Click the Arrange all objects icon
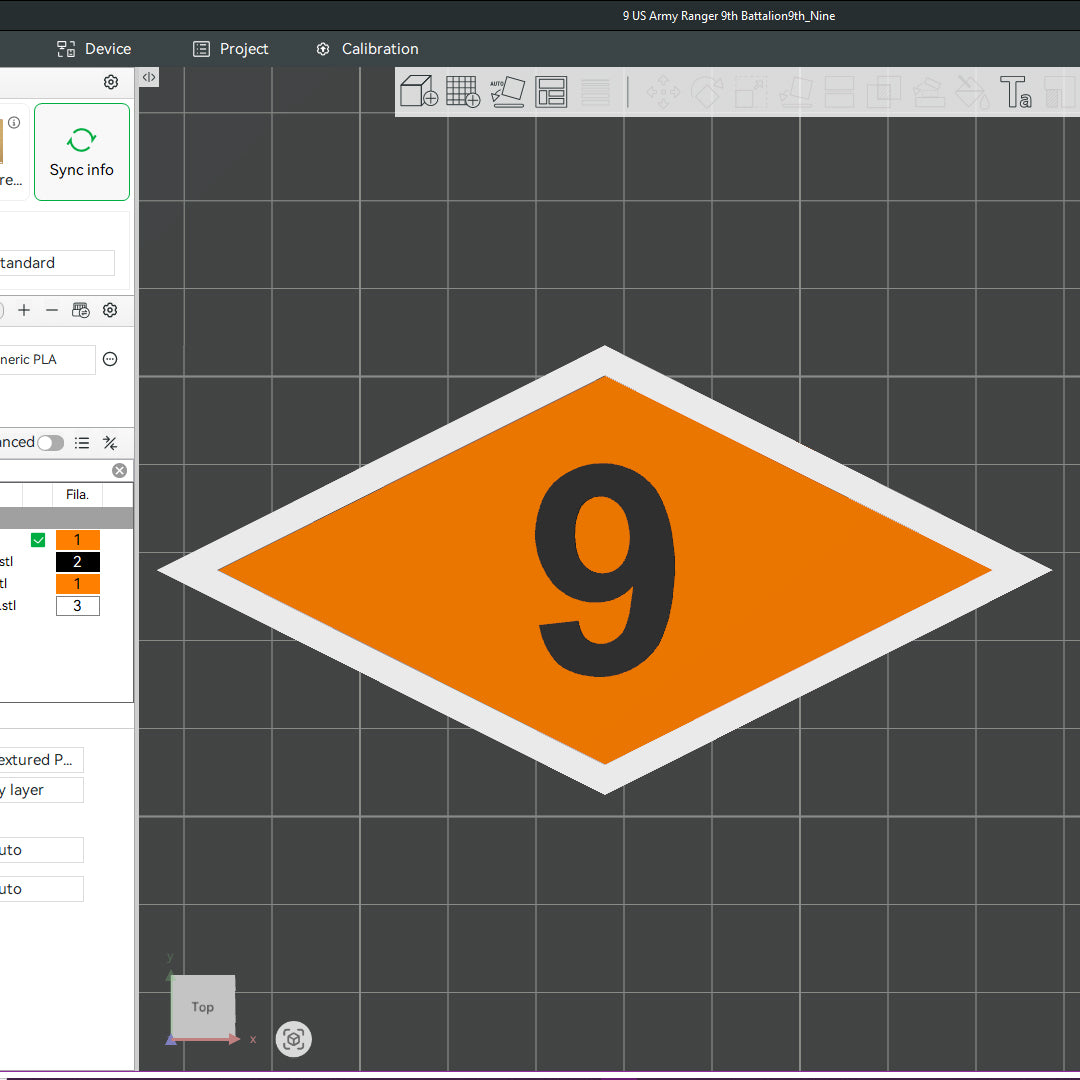 coord(551,92)
